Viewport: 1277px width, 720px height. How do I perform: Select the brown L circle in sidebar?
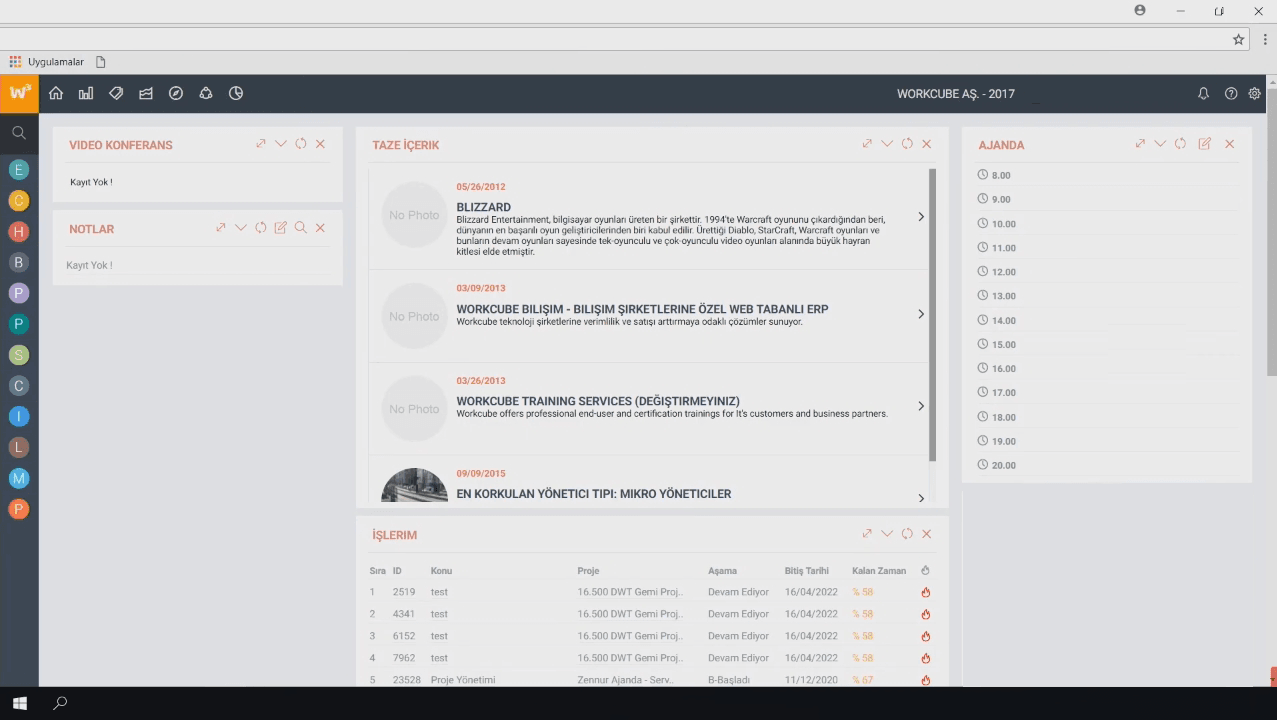18,447
